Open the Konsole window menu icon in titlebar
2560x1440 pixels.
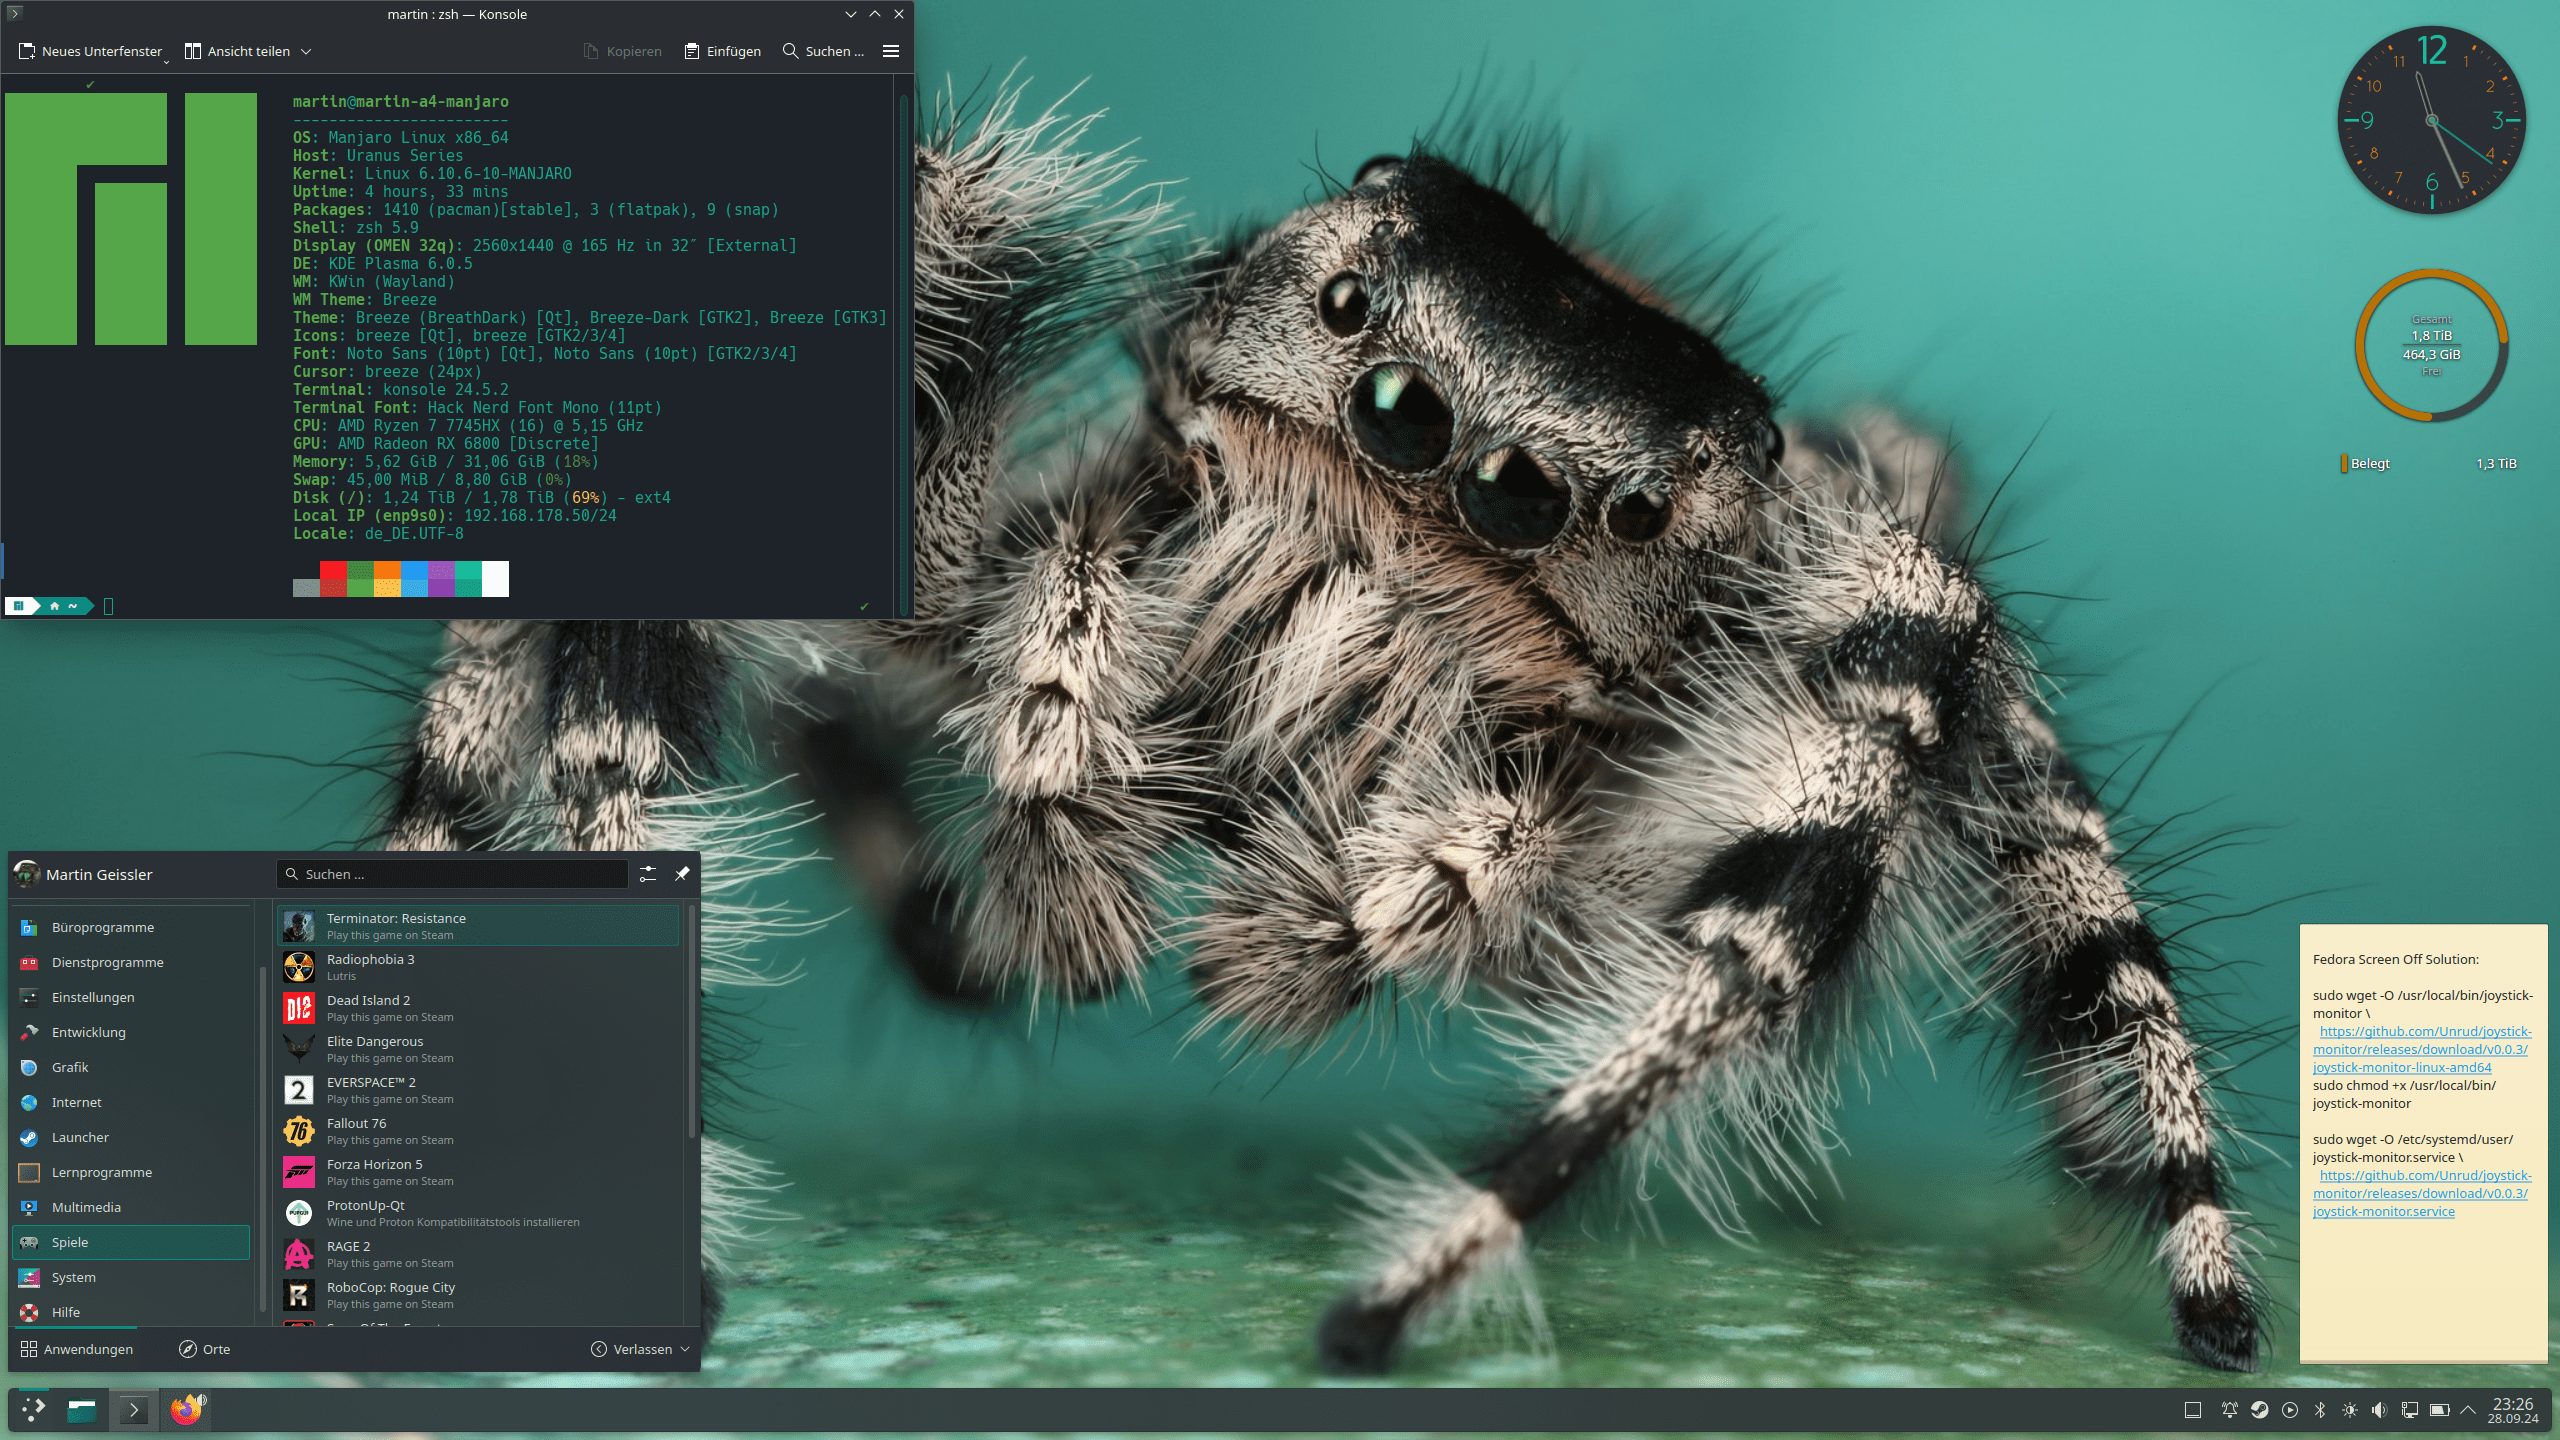coord(14,14)
